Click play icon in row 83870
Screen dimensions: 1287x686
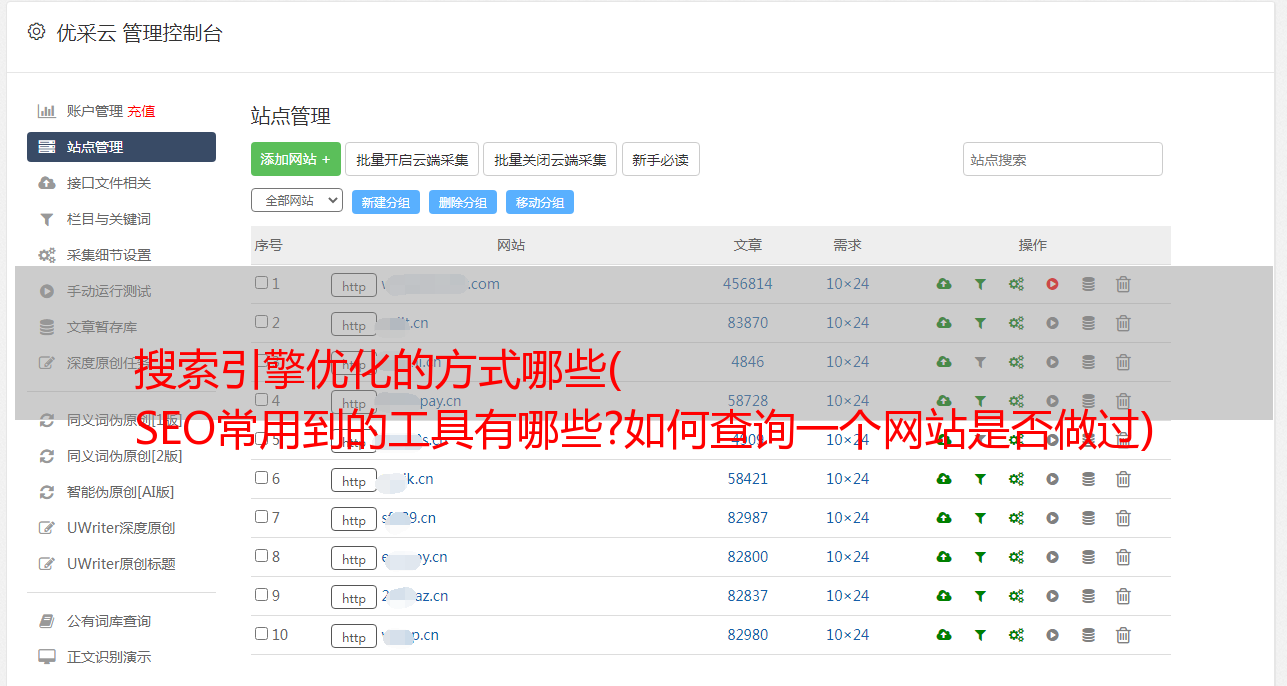click(x=1052, y=323)
